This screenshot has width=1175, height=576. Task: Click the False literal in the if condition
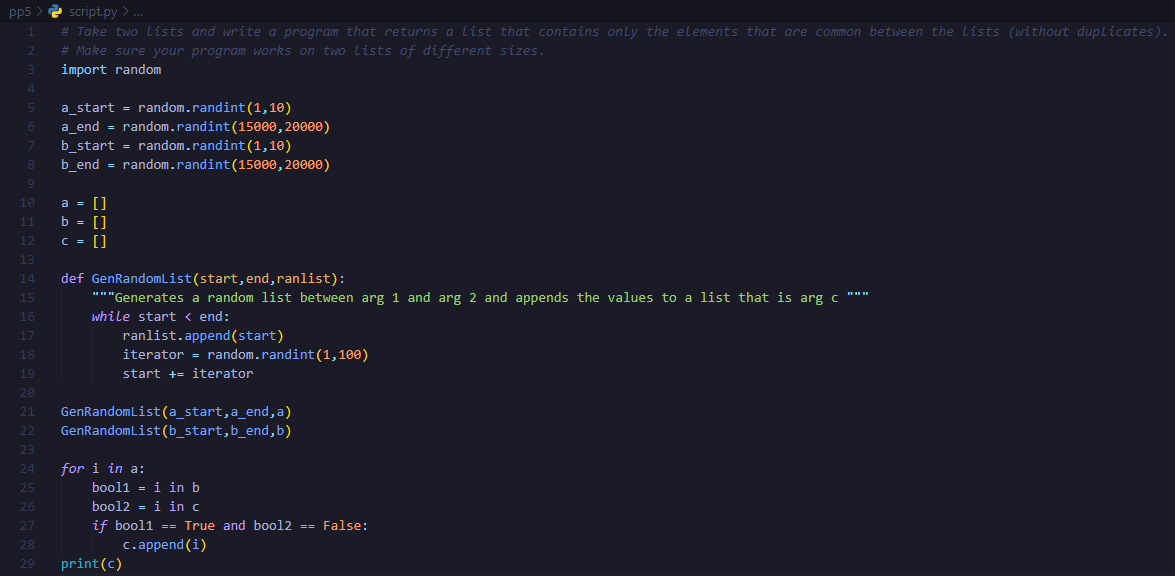pyautogui.click(x=342, y=525)
